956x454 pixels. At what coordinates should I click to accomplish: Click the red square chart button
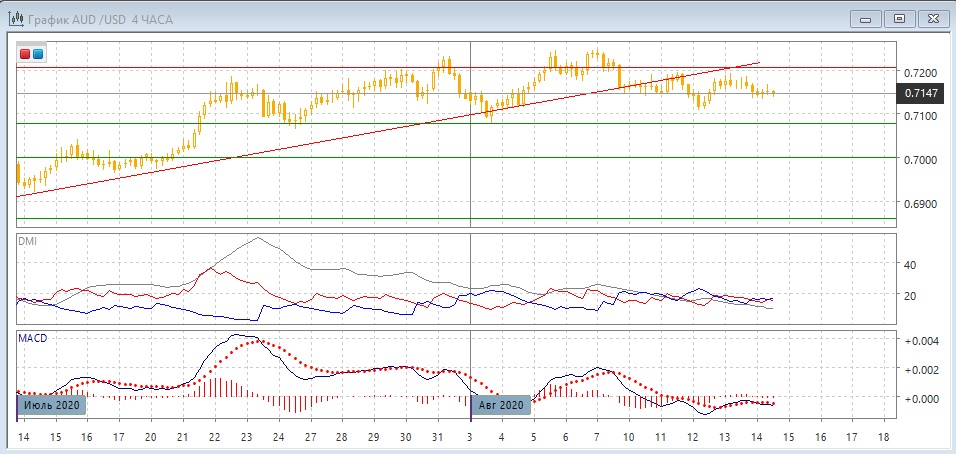[x=25, y=53]
